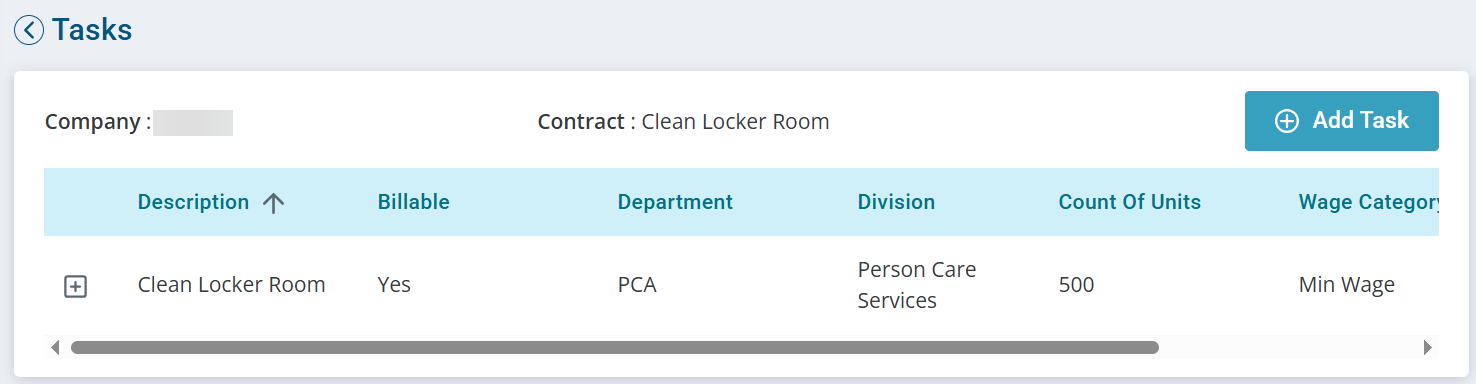Sort by the Description column header
1476x384 pixels.
click(193, 202)
